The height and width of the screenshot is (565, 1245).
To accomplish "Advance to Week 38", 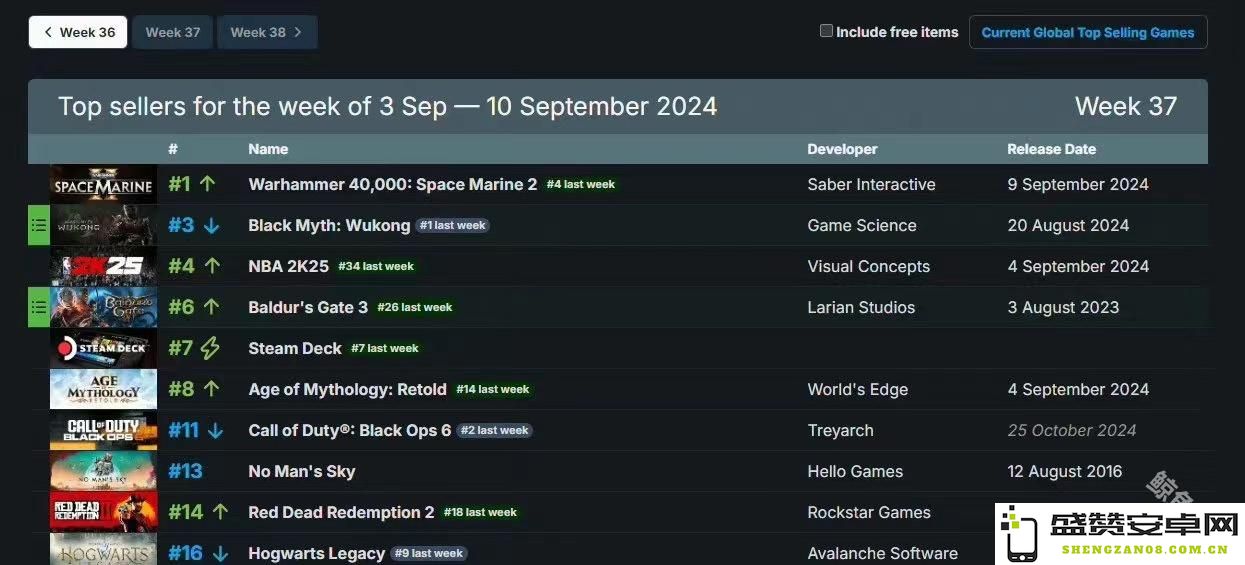I will click(x=267, y=32).
